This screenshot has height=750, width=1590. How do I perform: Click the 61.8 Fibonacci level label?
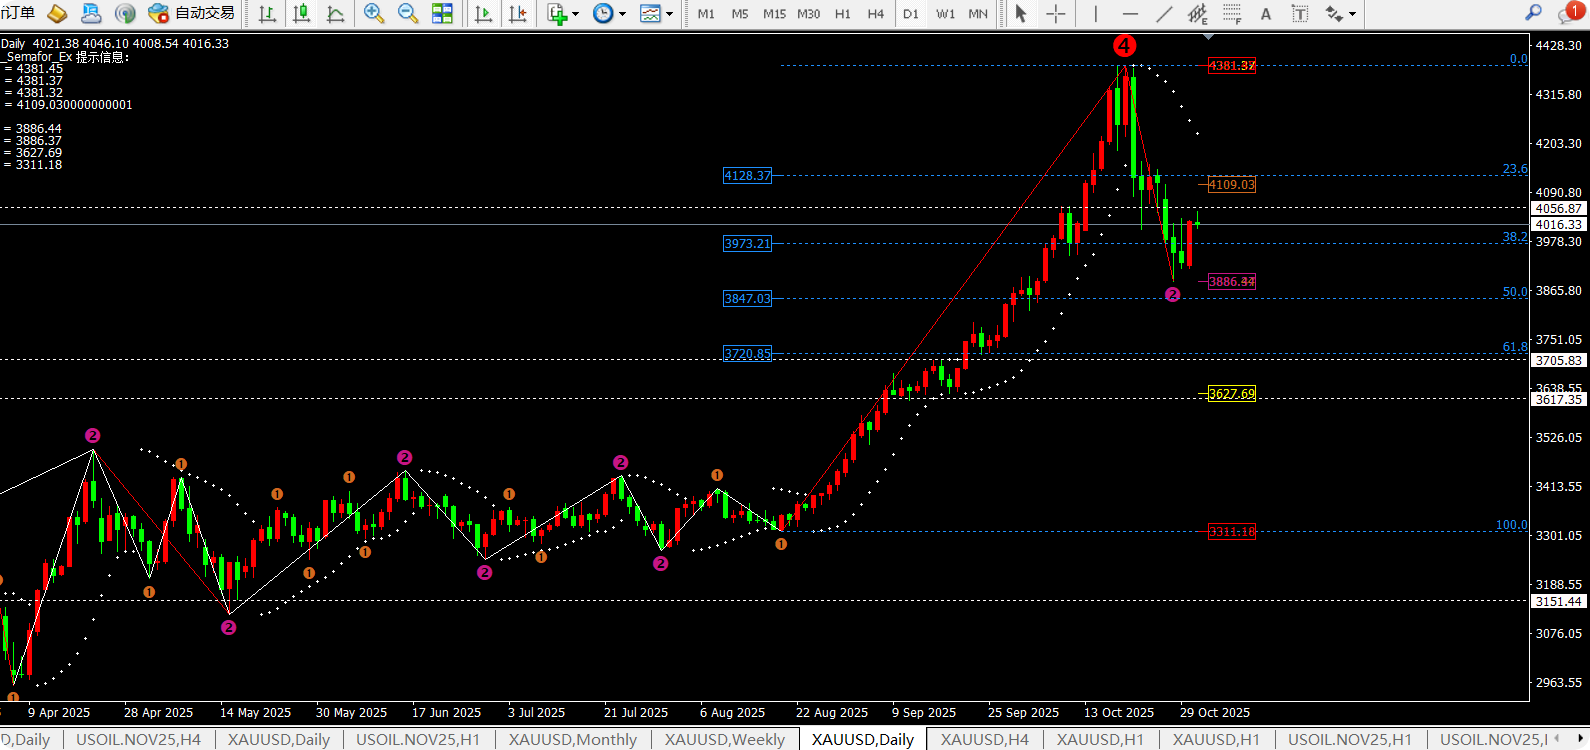click(x=1515, y=347)
